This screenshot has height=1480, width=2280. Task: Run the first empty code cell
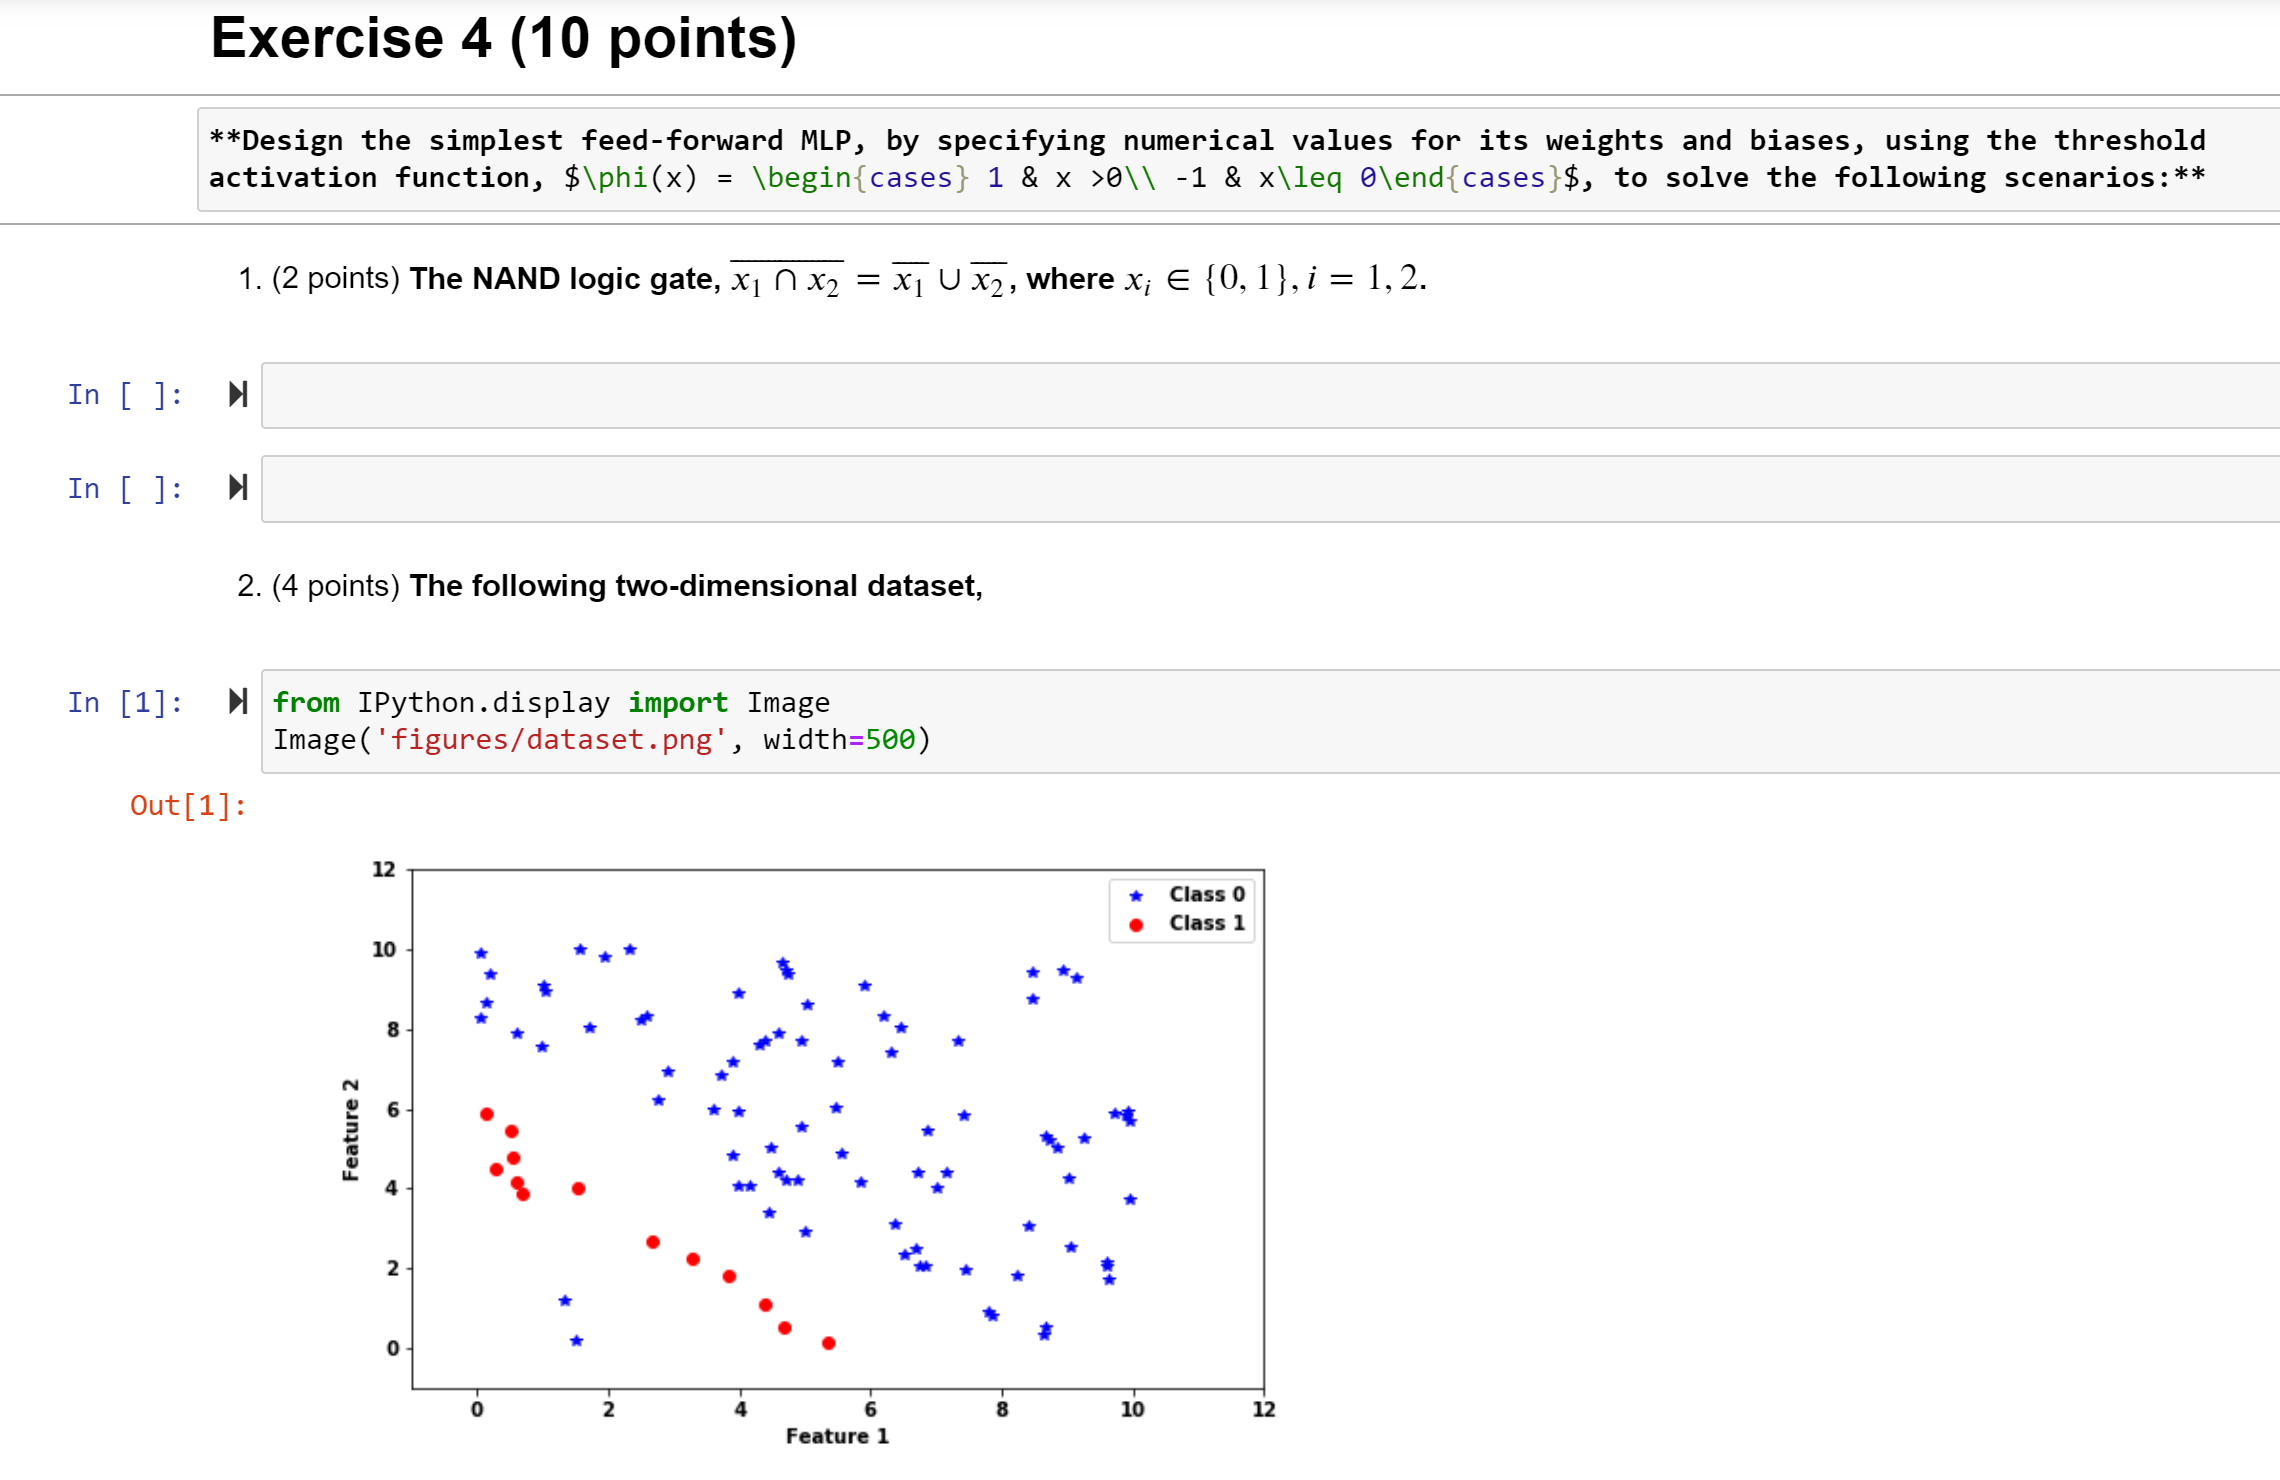pyautogui.click(x=238, y=394)
